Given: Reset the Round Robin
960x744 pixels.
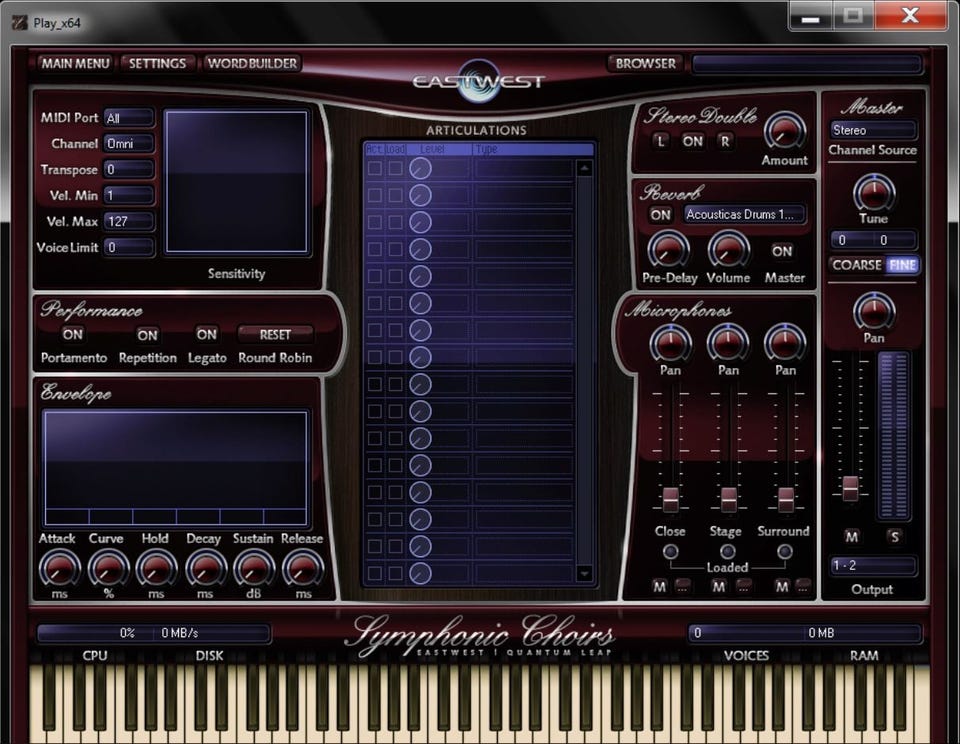Looking at the screenshot, I should pyautogui.click(x=275, y=334).
